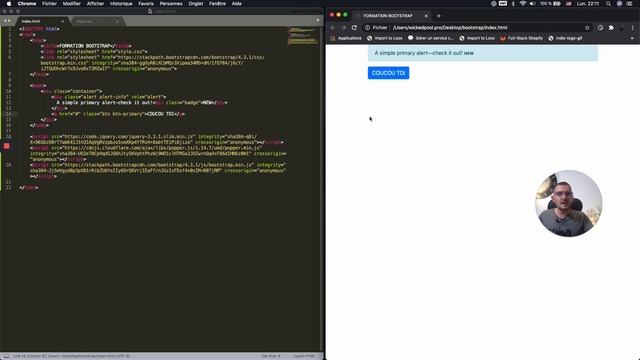The height and width of the screenshot is (360, 640).
Task: Bookmark this page with the star icon
Action: pos(587,28)
